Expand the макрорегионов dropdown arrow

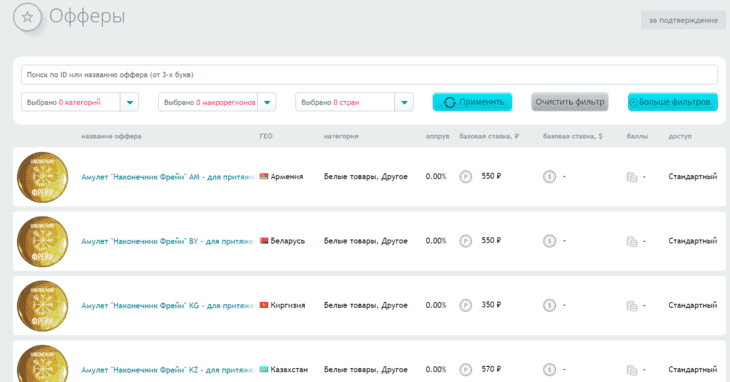click(267, 102)
